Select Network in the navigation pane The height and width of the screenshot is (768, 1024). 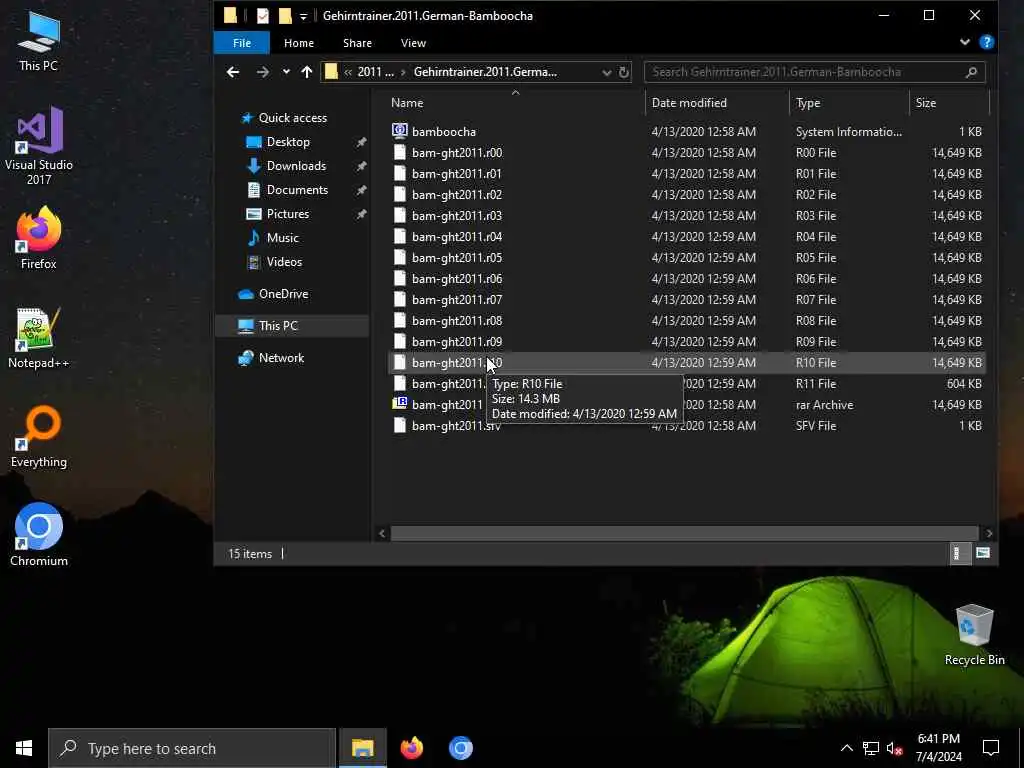[281, 358]
